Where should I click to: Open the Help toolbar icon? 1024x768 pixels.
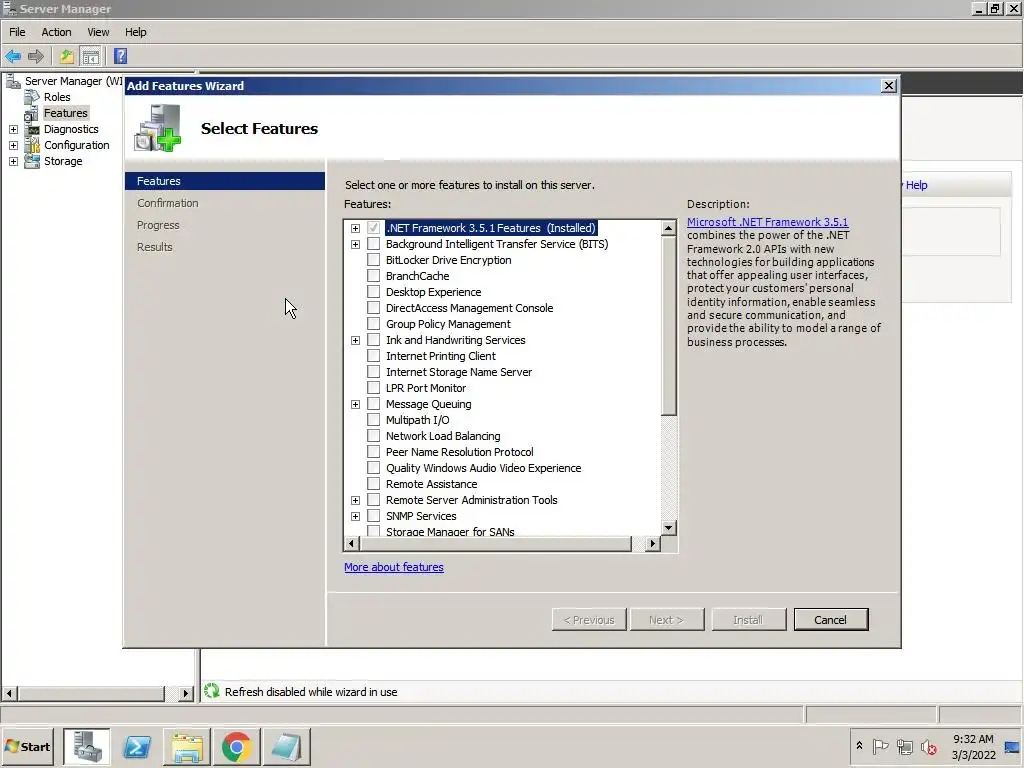coord(120,56)
